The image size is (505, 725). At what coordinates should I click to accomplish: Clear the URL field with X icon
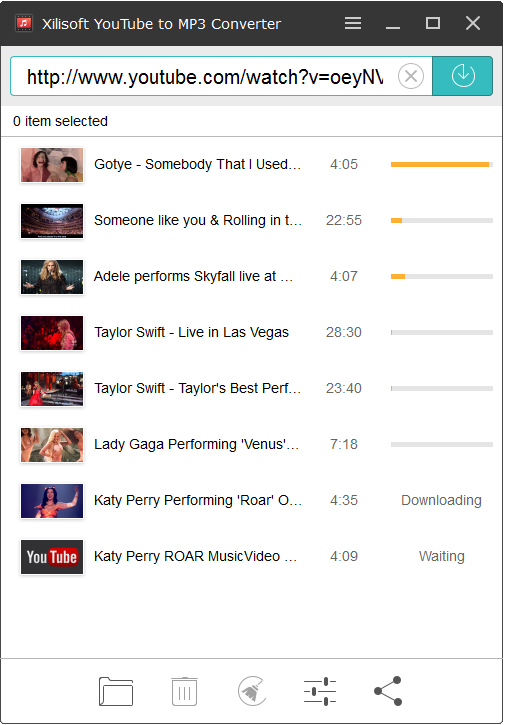tap(411, 76)
